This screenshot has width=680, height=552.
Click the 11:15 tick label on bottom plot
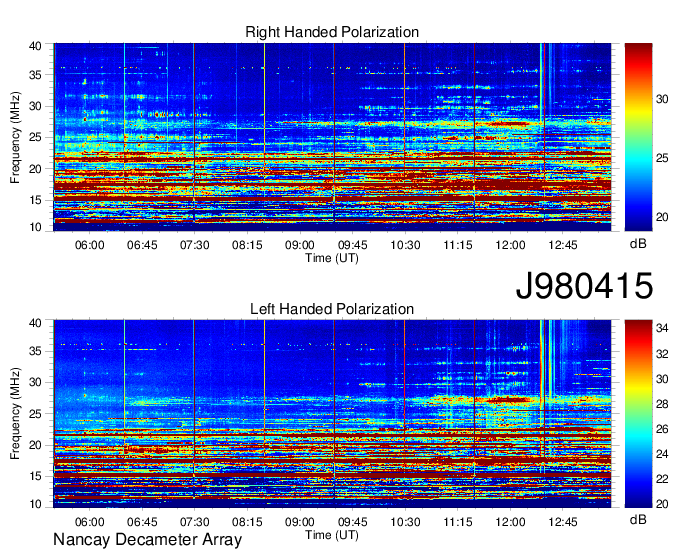[x=458, y=522]
